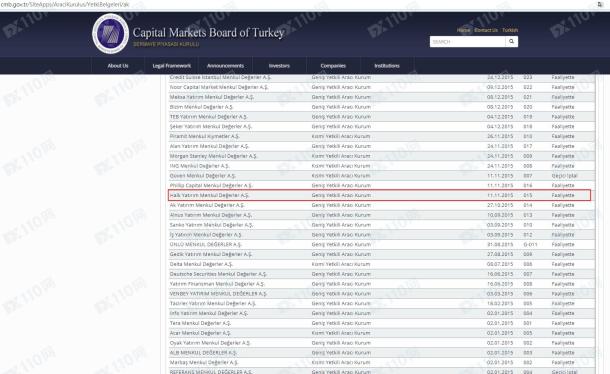Select Ahlatcı Yatırım Menkul Değerler row below Ak Yatırım
Screen dimensions: 610x374
point(382,215)
